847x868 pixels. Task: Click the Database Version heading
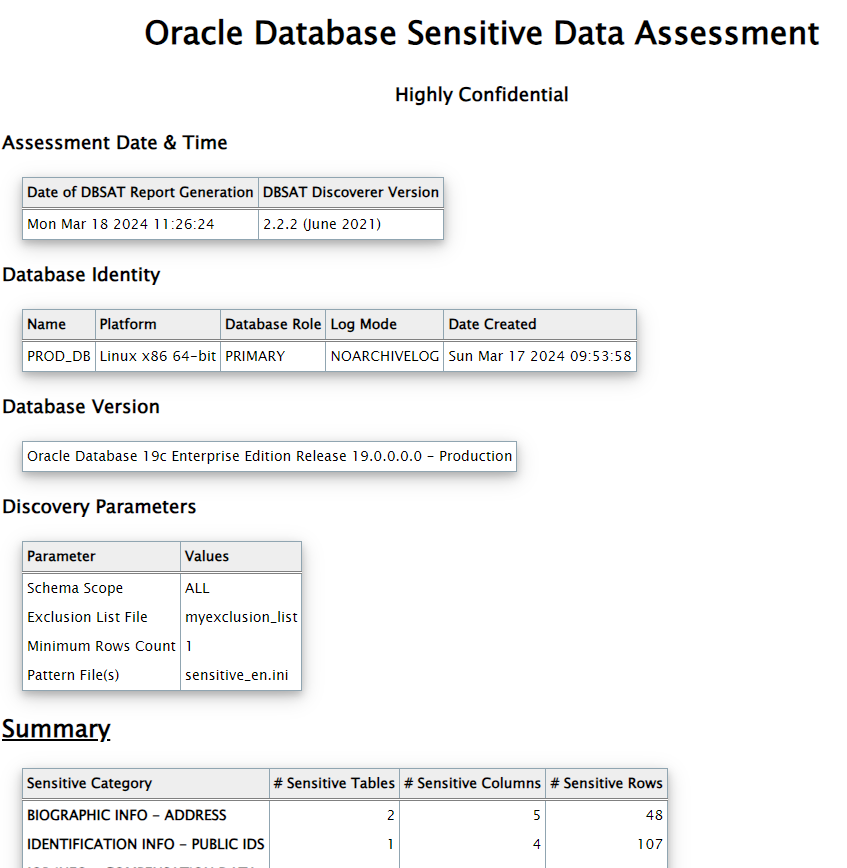click(82, 406)
